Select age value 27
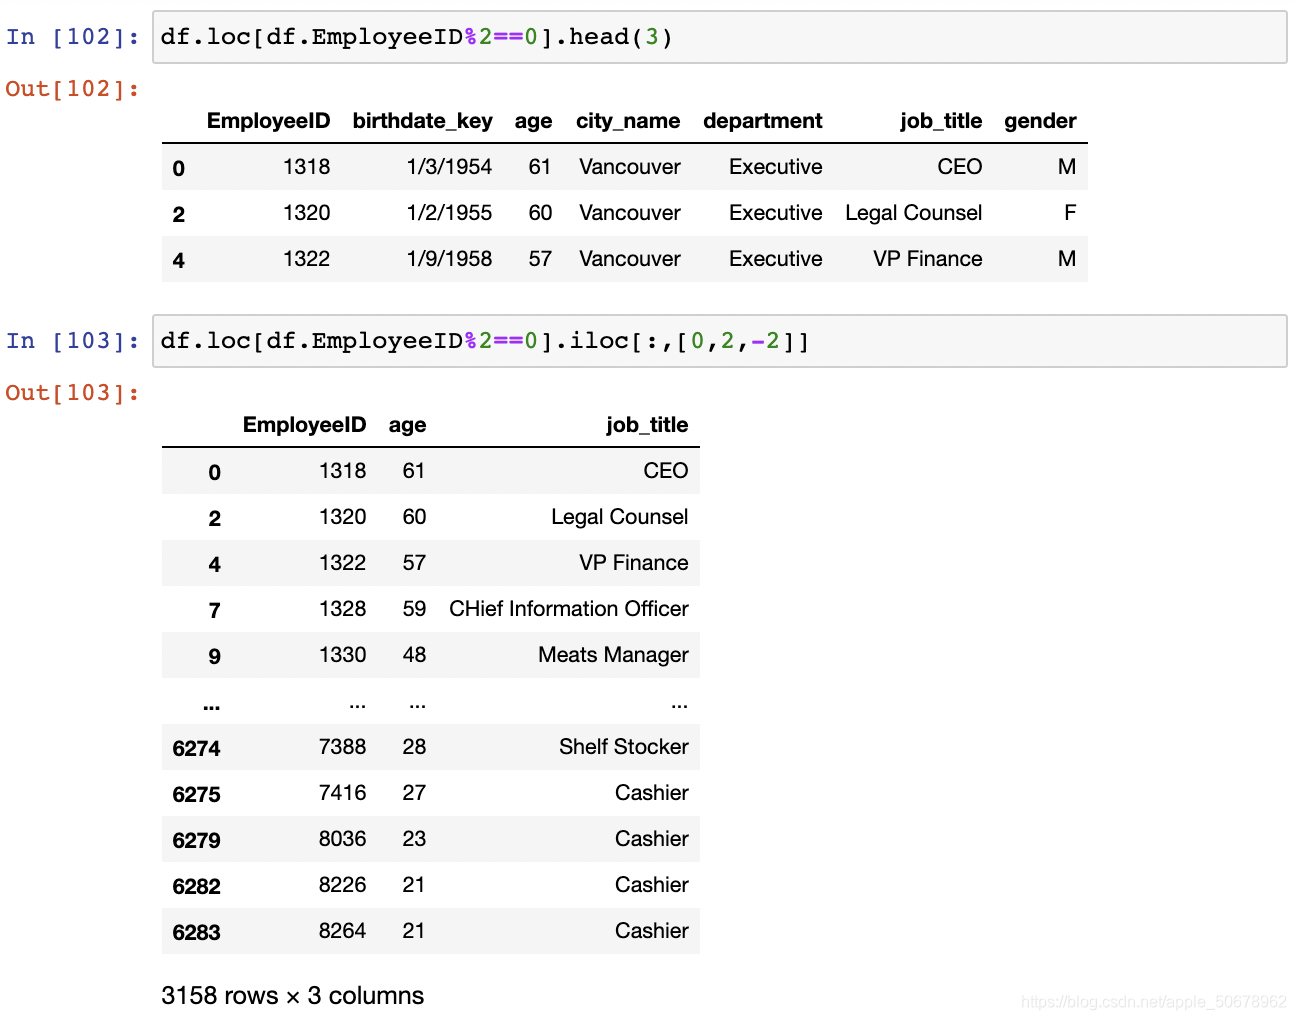 click(x=414, y=793)
